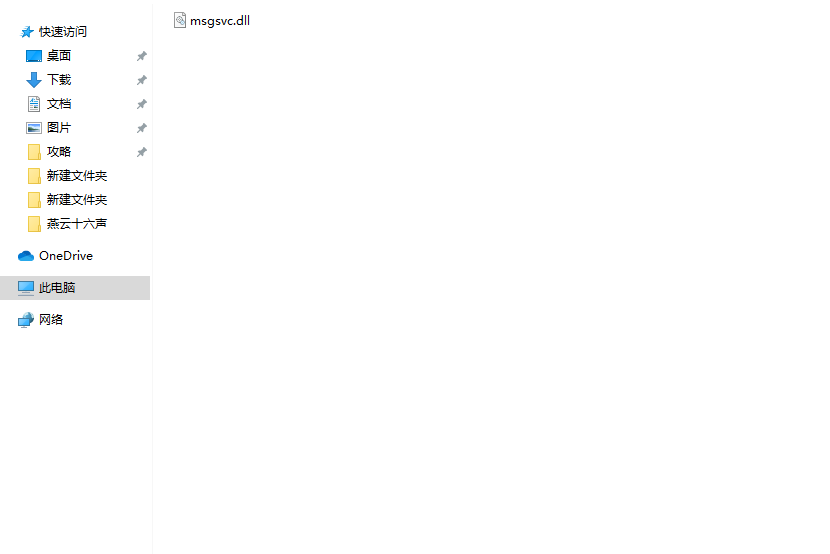Click the pin icon beside 攻略
This screenshot has width=830, height=554.
click(x=141, y=152)
